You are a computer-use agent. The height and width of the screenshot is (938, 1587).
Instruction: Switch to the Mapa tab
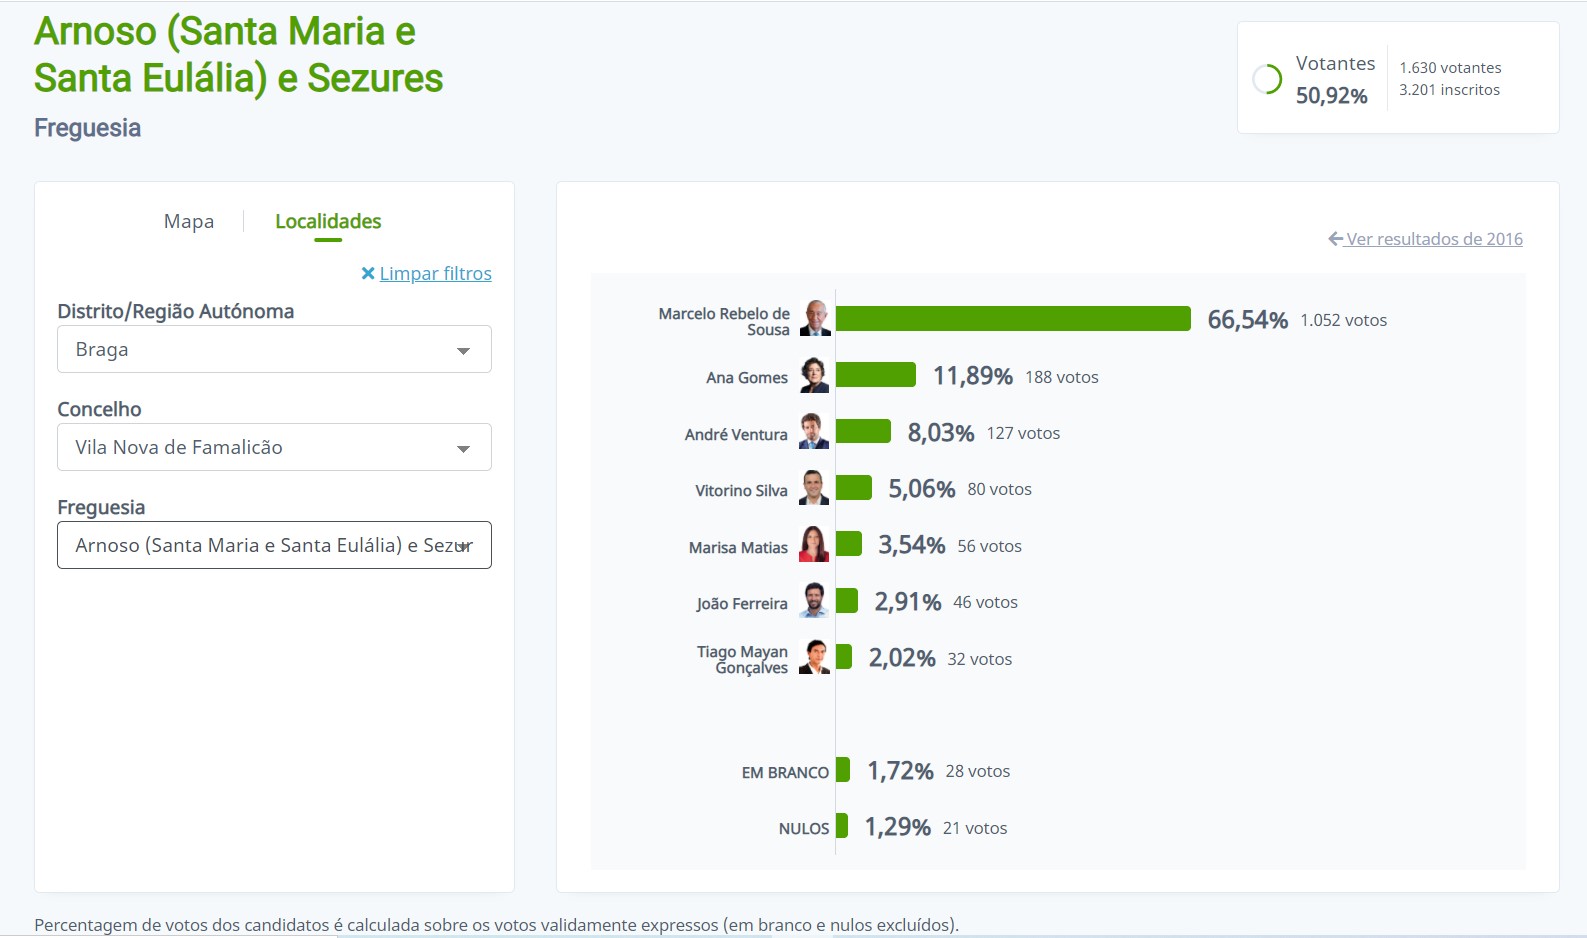pos(189,221)
